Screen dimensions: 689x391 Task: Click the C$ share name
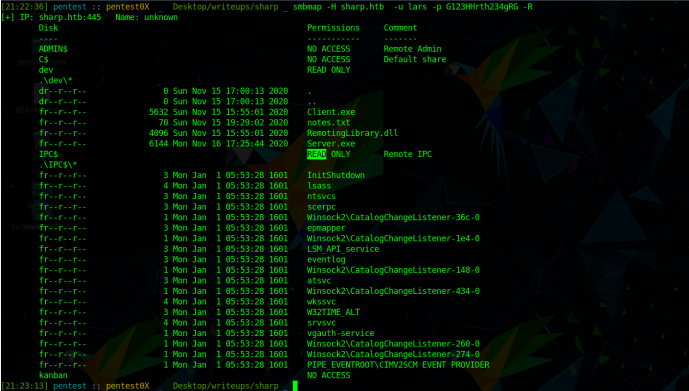44,59
